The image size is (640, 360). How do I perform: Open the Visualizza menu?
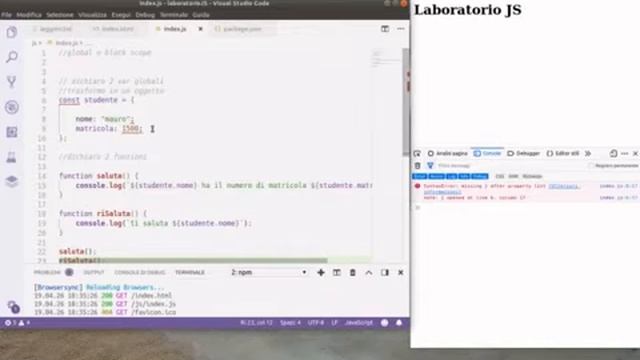(93, 15)
